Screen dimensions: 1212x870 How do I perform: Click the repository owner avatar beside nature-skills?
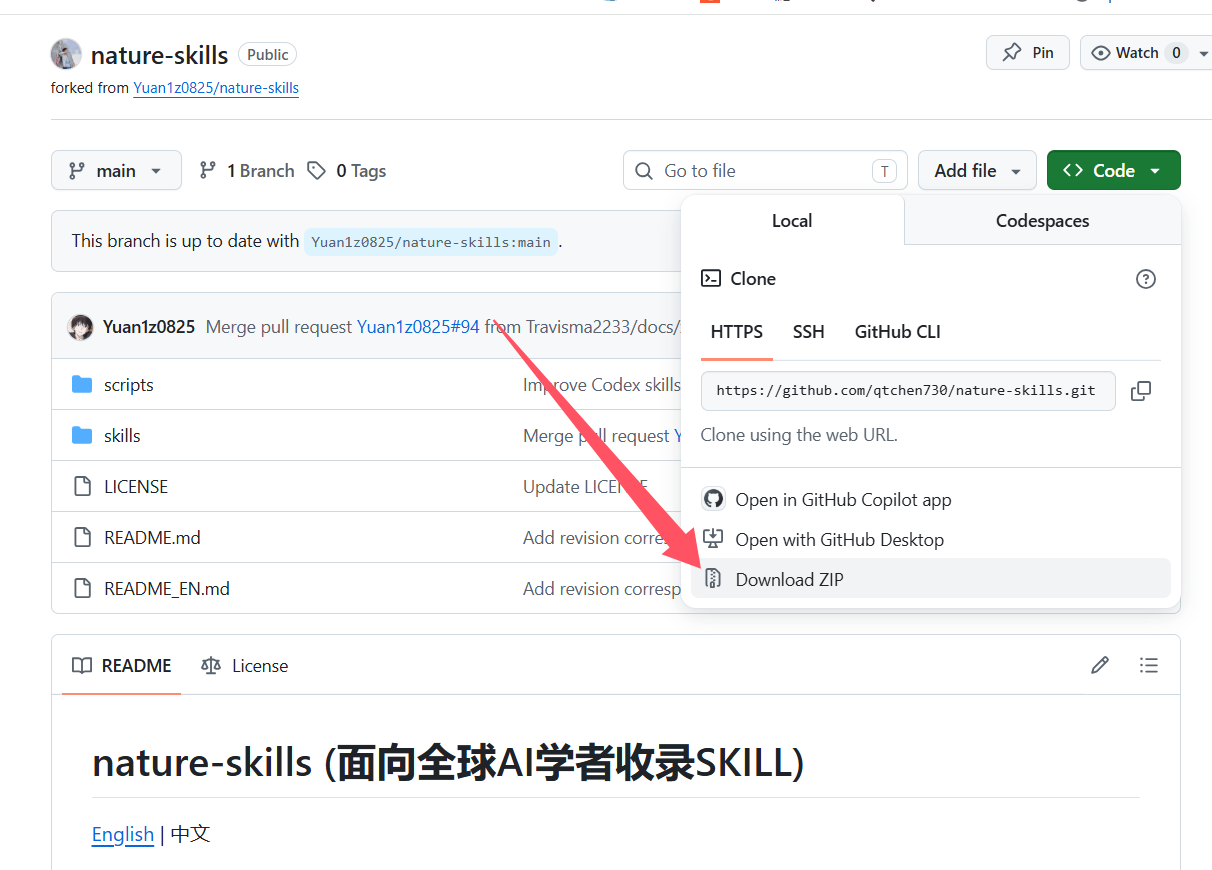pos(66,54)
